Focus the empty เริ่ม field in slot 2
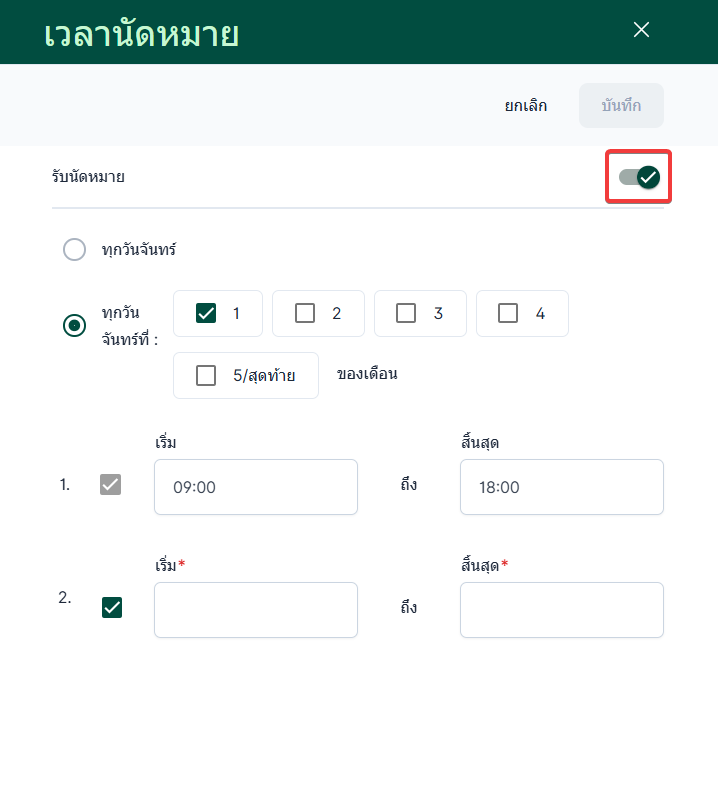718x796 pixels. pos(256,610)
